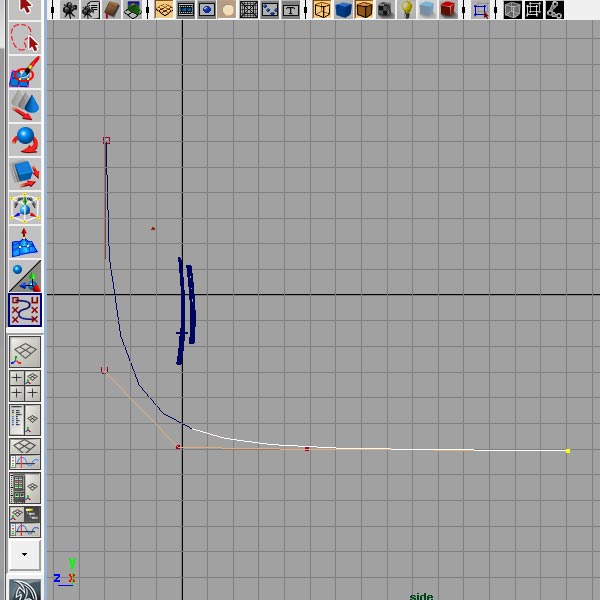Image resolution: width=600 pixels, height=600 pixels.
Task: Toggle the Gate Mask circle icon
Action: (228, 10)
